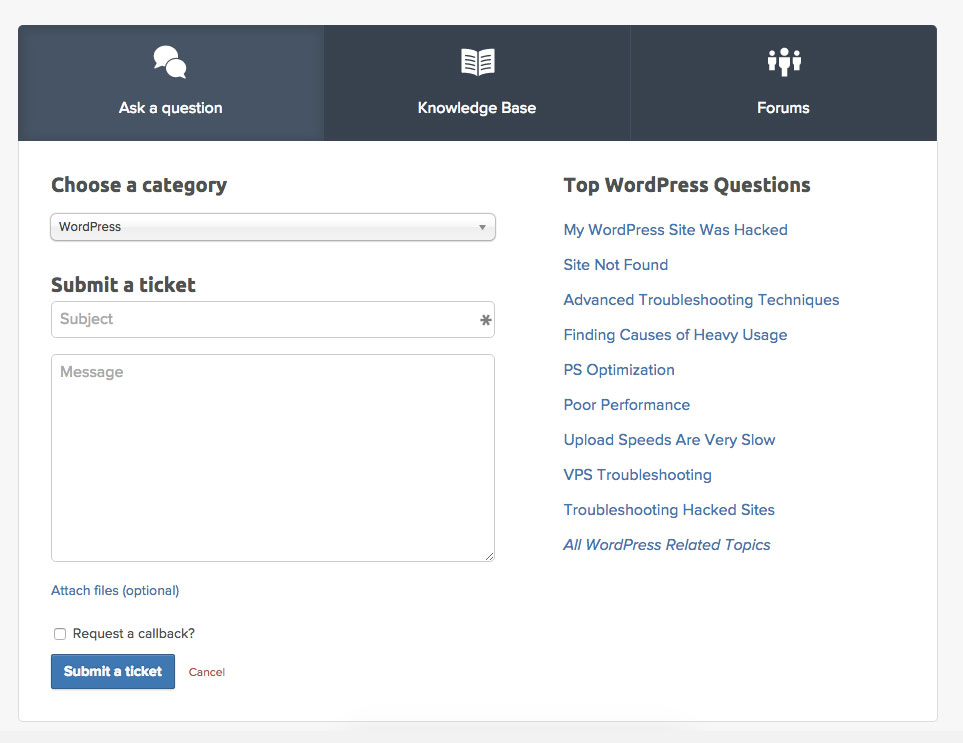Open the VPS Troubleshooting article
This screenshot has height=743, width=963.
pyautogui.click(x=637, y=475)
